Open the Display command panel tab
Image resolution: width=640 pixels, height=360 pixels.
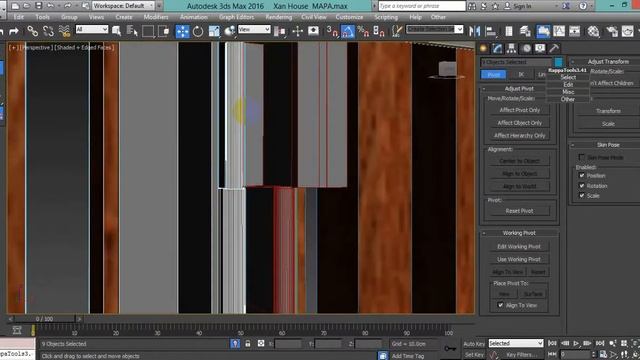coord(540,48)
